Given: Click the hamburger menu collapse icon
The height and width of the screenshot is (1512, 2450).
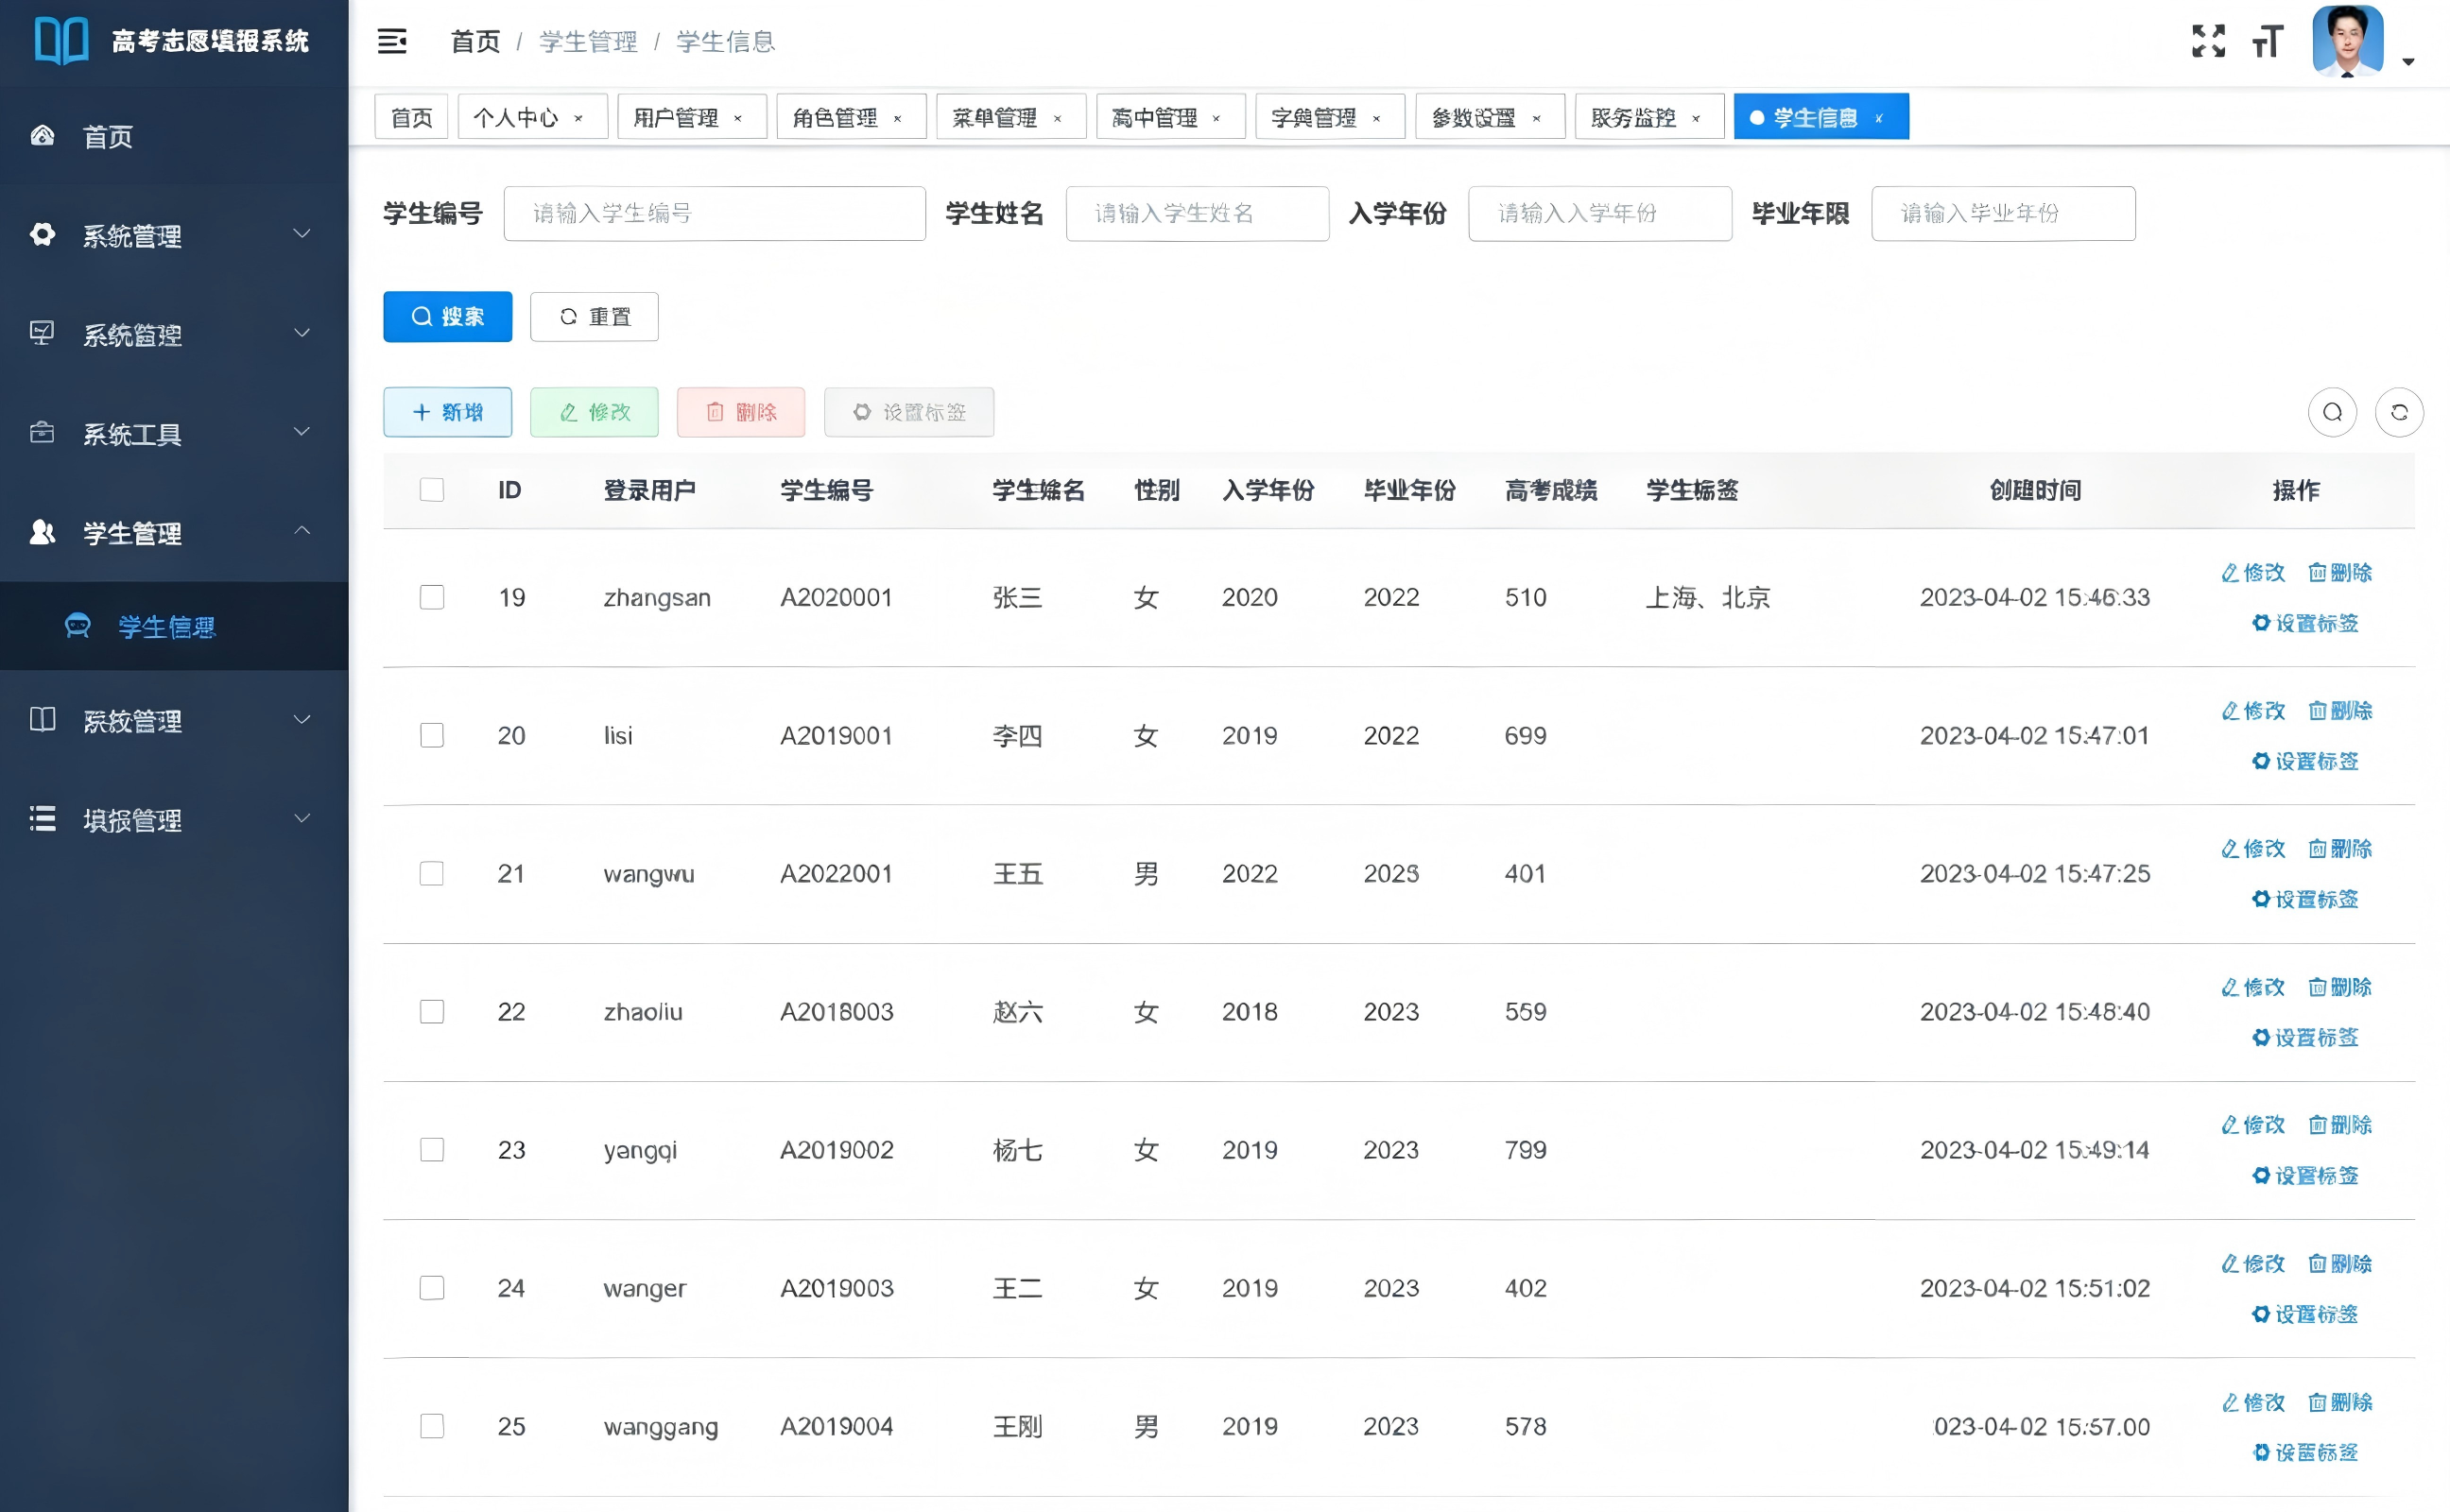Looking at the screenshot, I should click(392, 41).
